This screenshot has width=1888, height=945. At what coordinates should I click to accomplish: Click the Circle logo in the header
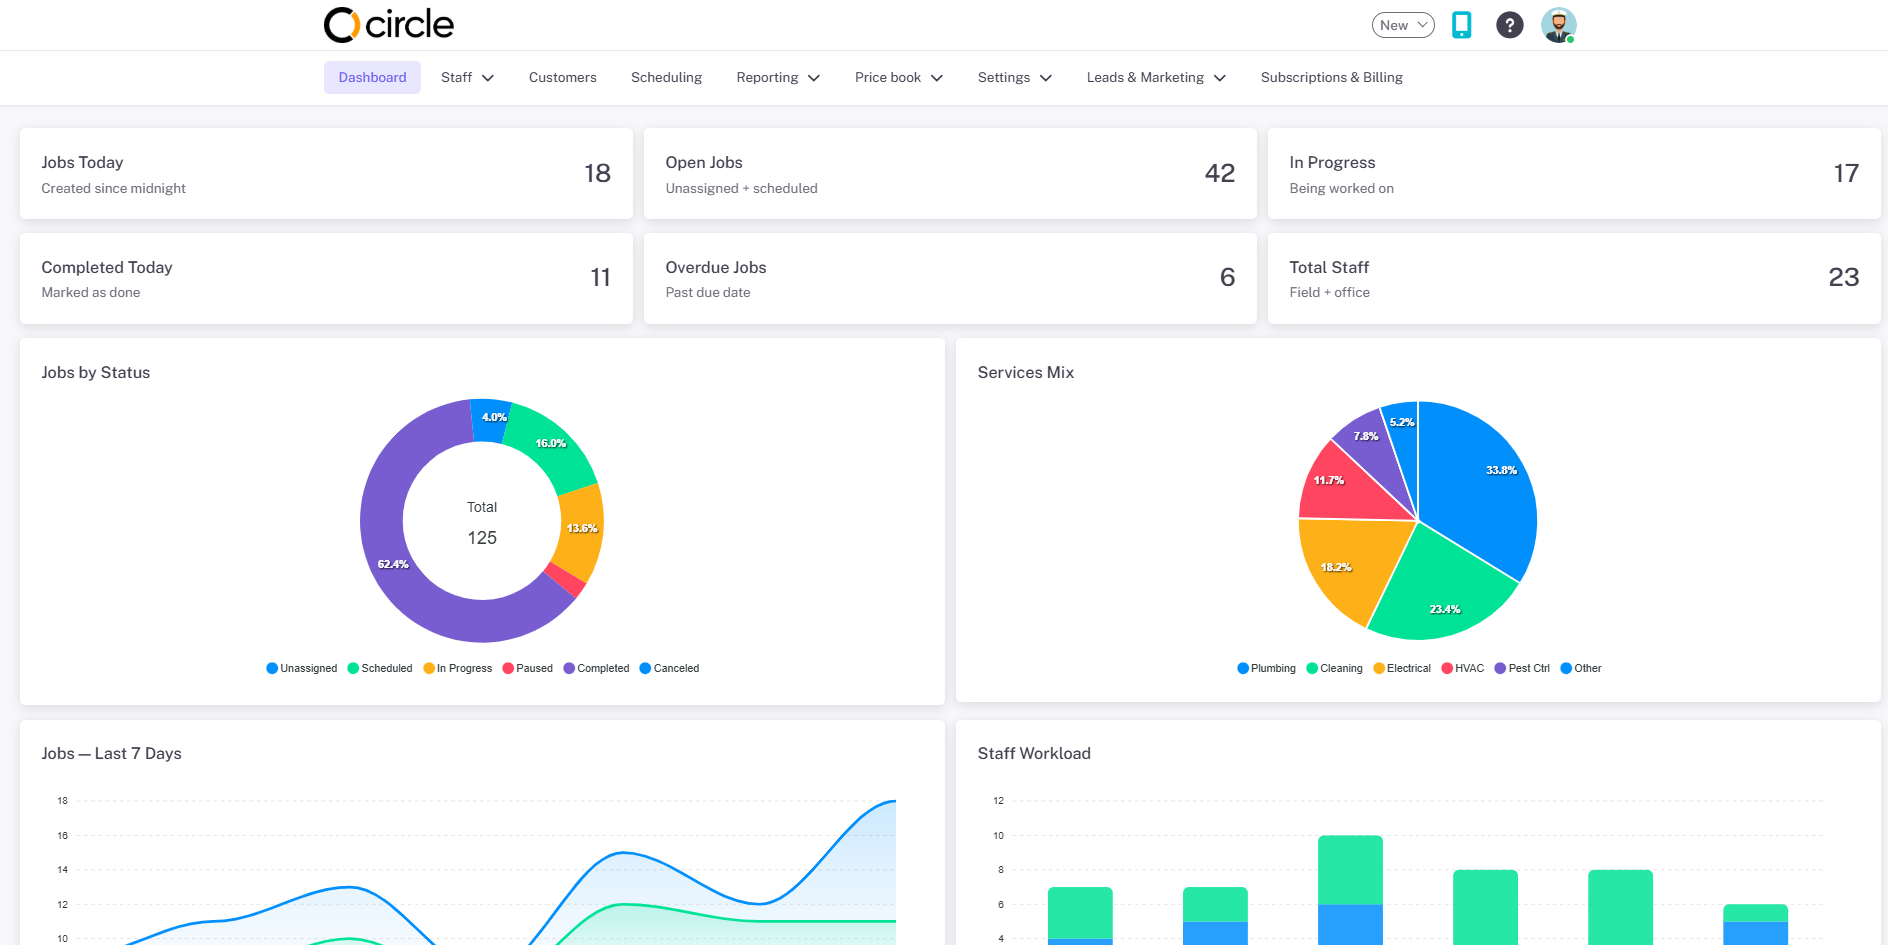(x=389, y=25)
